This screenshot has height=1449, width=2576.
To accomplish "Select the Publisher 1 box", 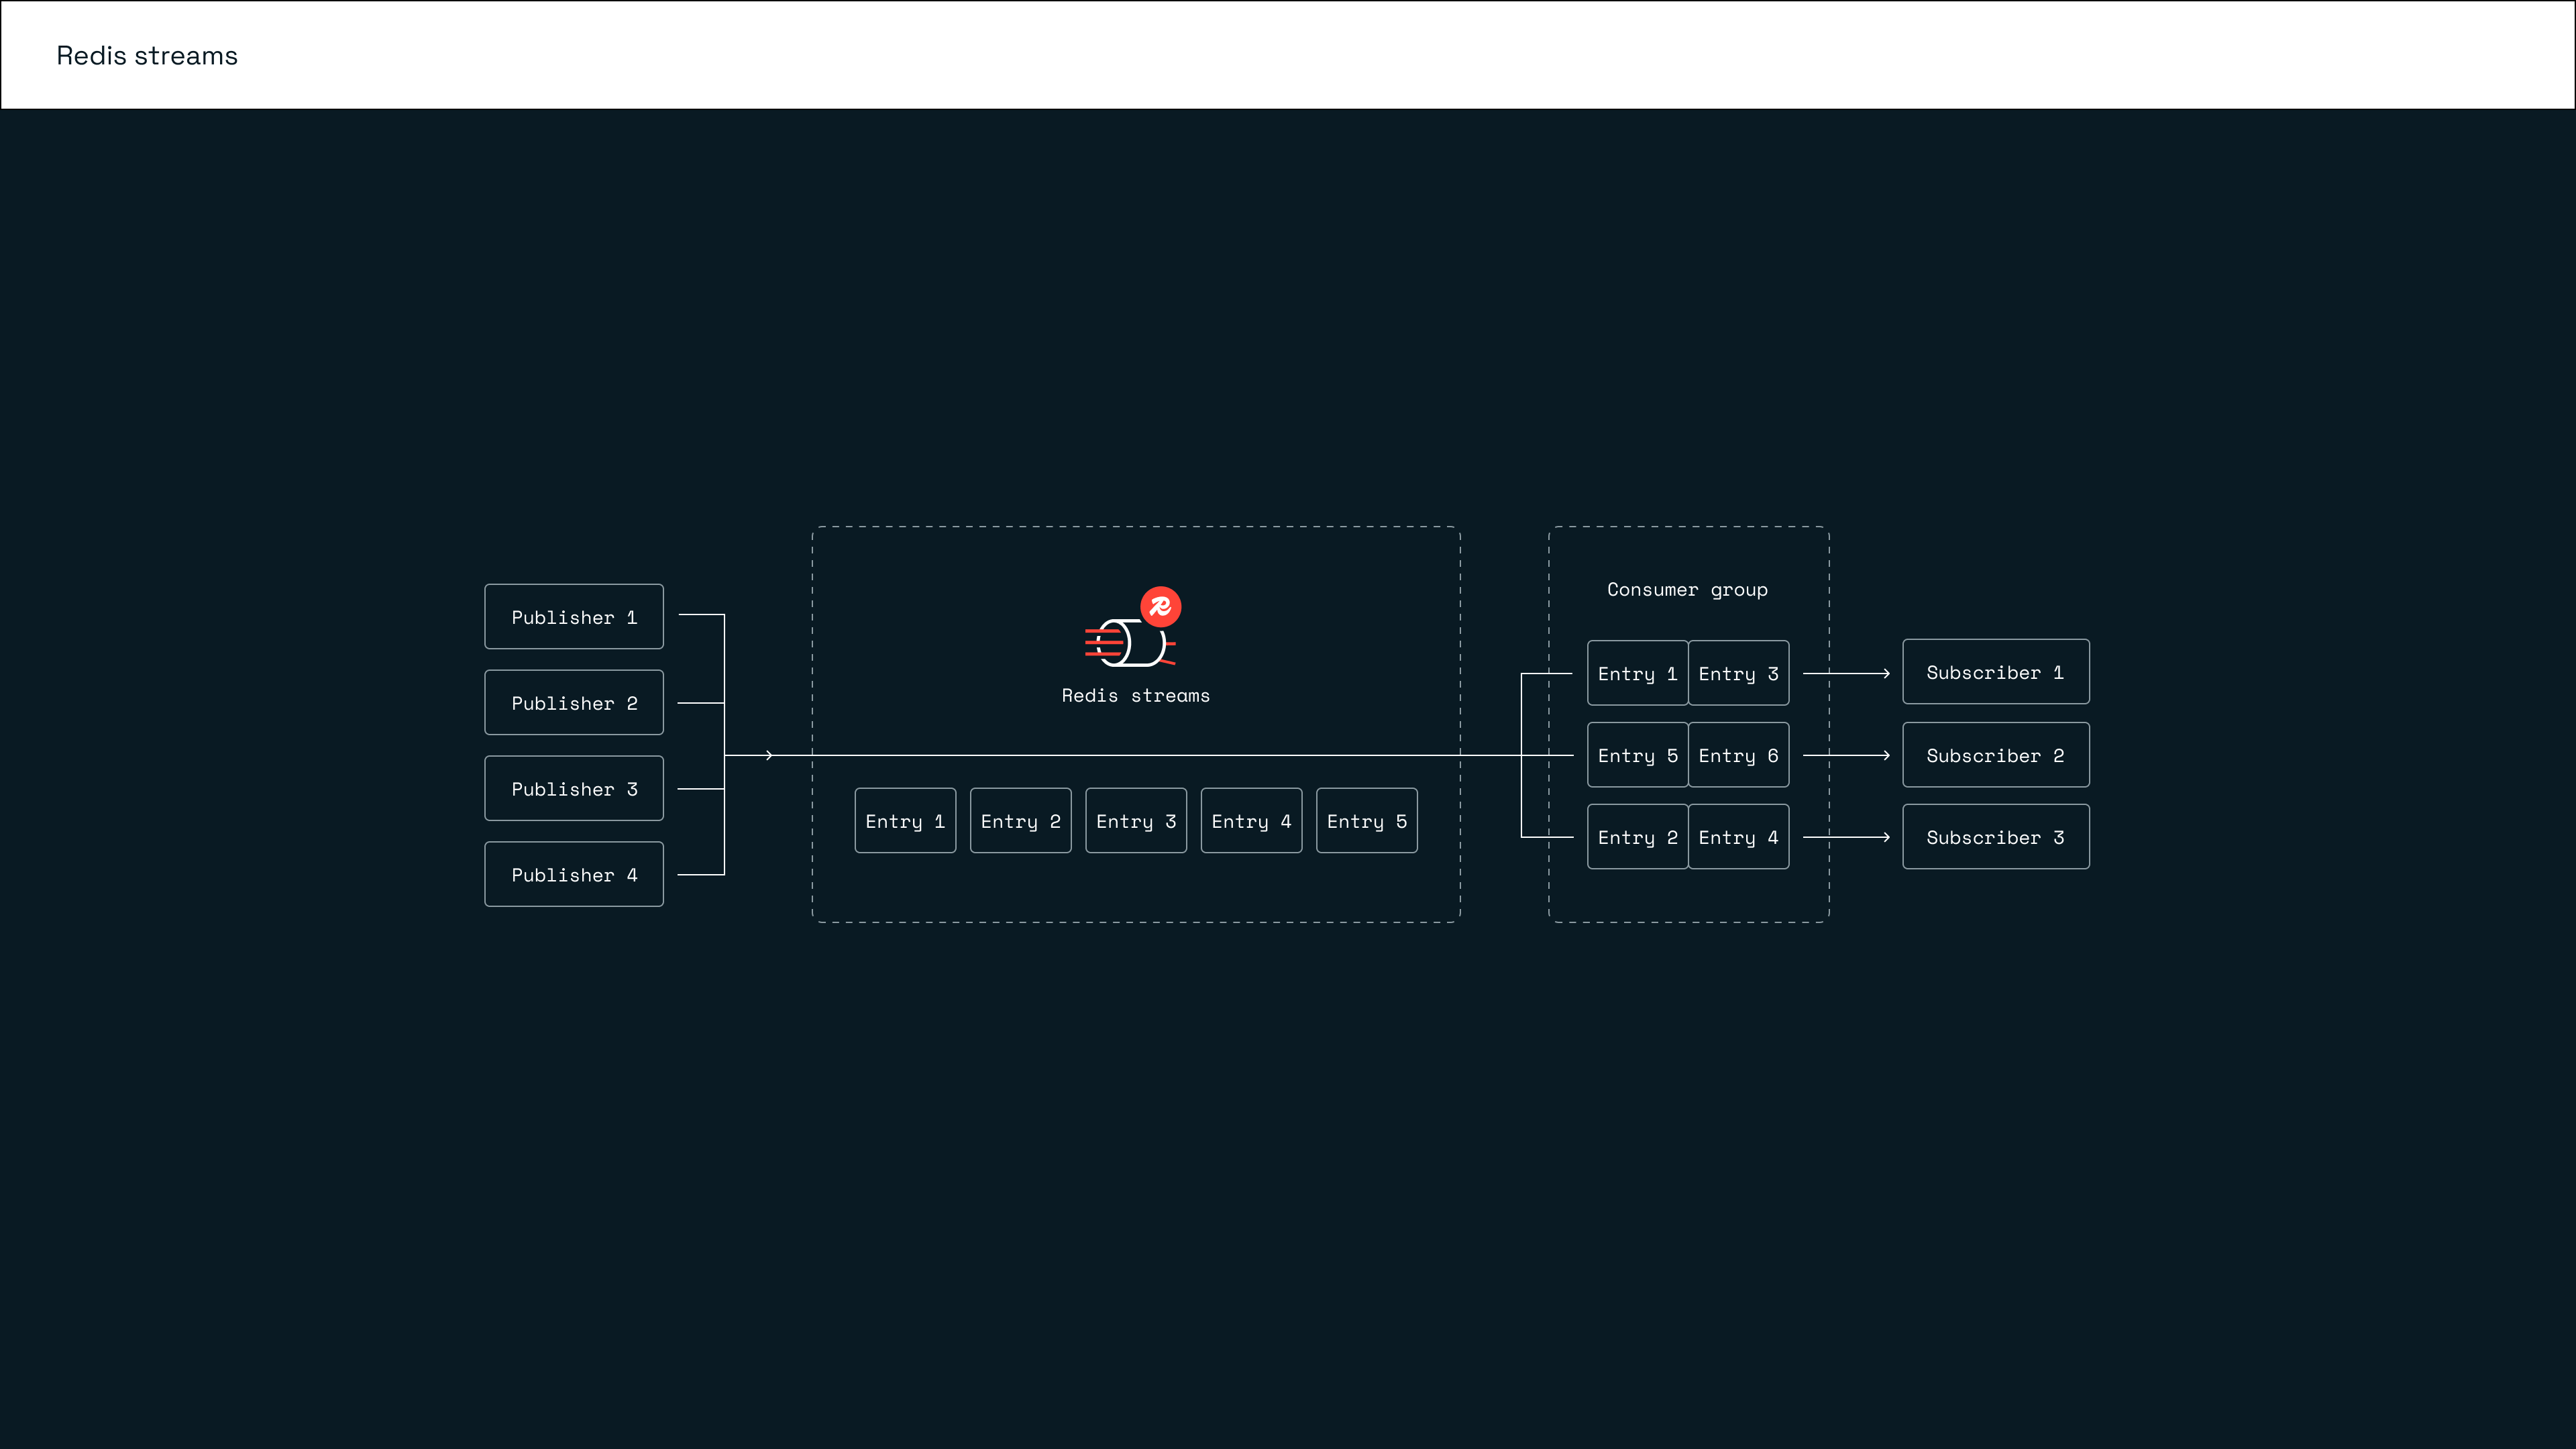I will pos(574,617).
